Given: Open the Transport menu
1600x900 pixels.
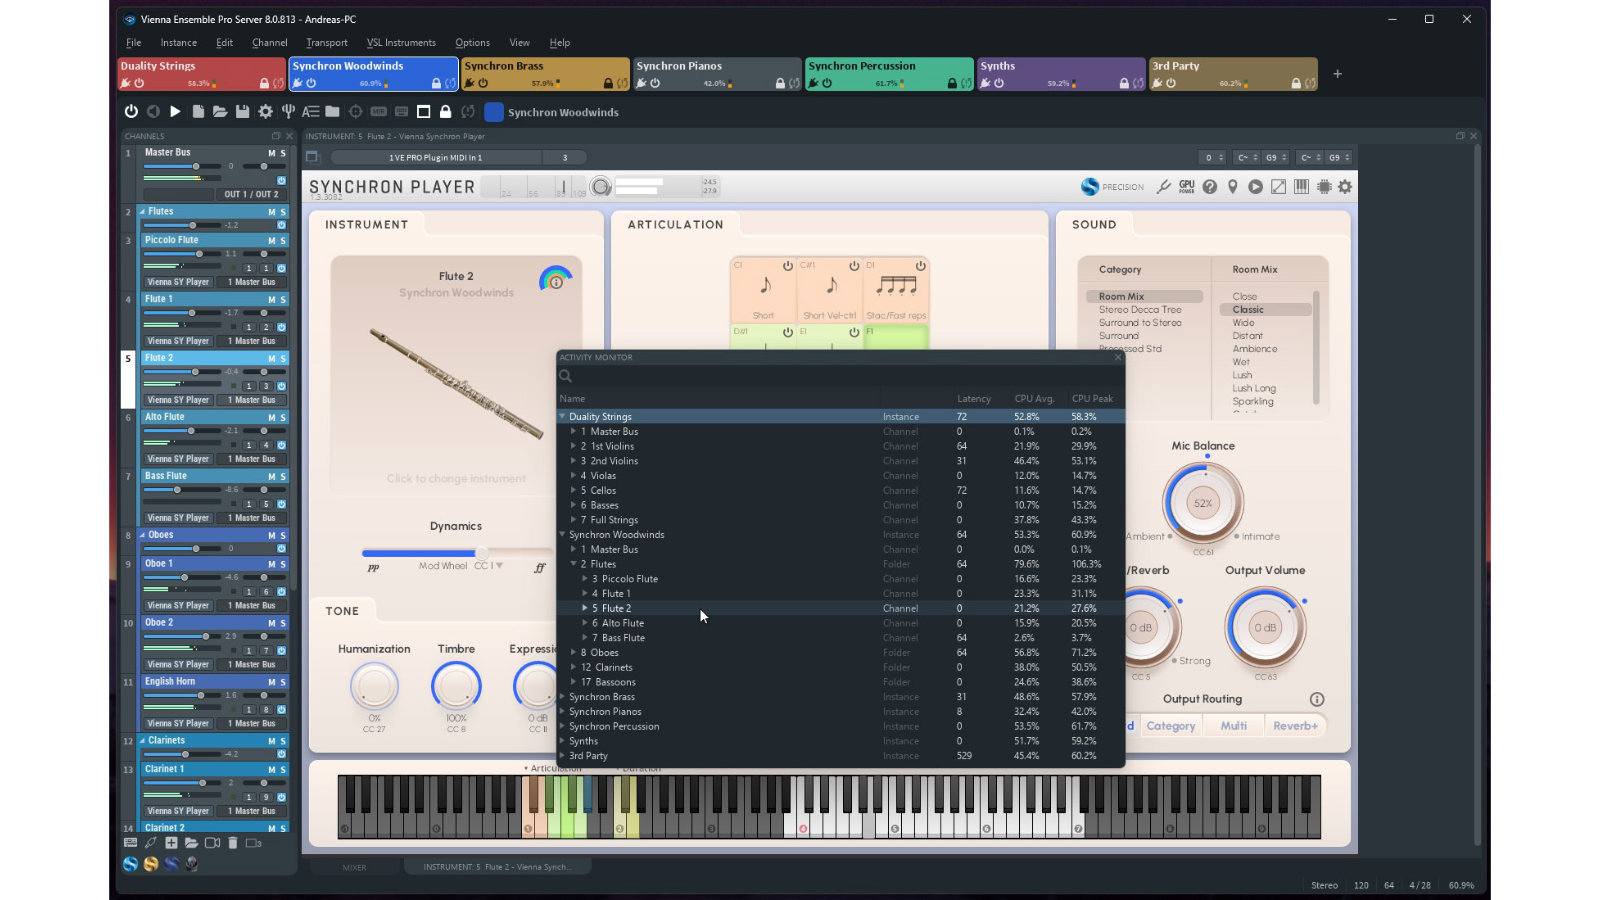Looking at the screenshot, I should tap(327, 43).
